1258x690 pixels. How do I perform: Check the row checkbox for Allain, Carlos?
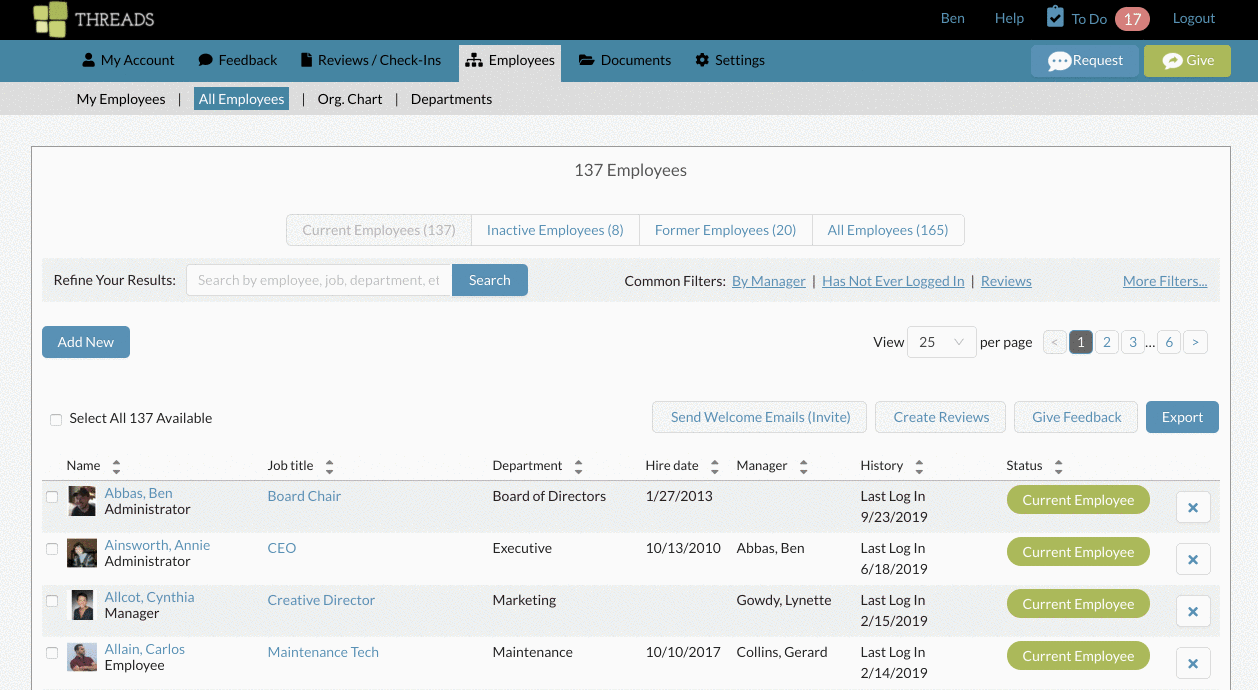pyautogui.click(x=53, y=652)
